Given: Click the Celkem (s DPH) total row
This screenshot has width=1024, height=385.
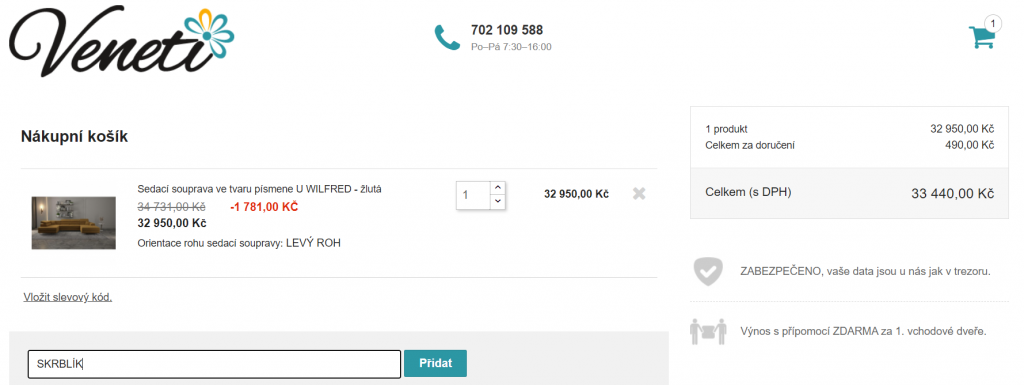Looking at the screenshot, I should pos(849,193).
